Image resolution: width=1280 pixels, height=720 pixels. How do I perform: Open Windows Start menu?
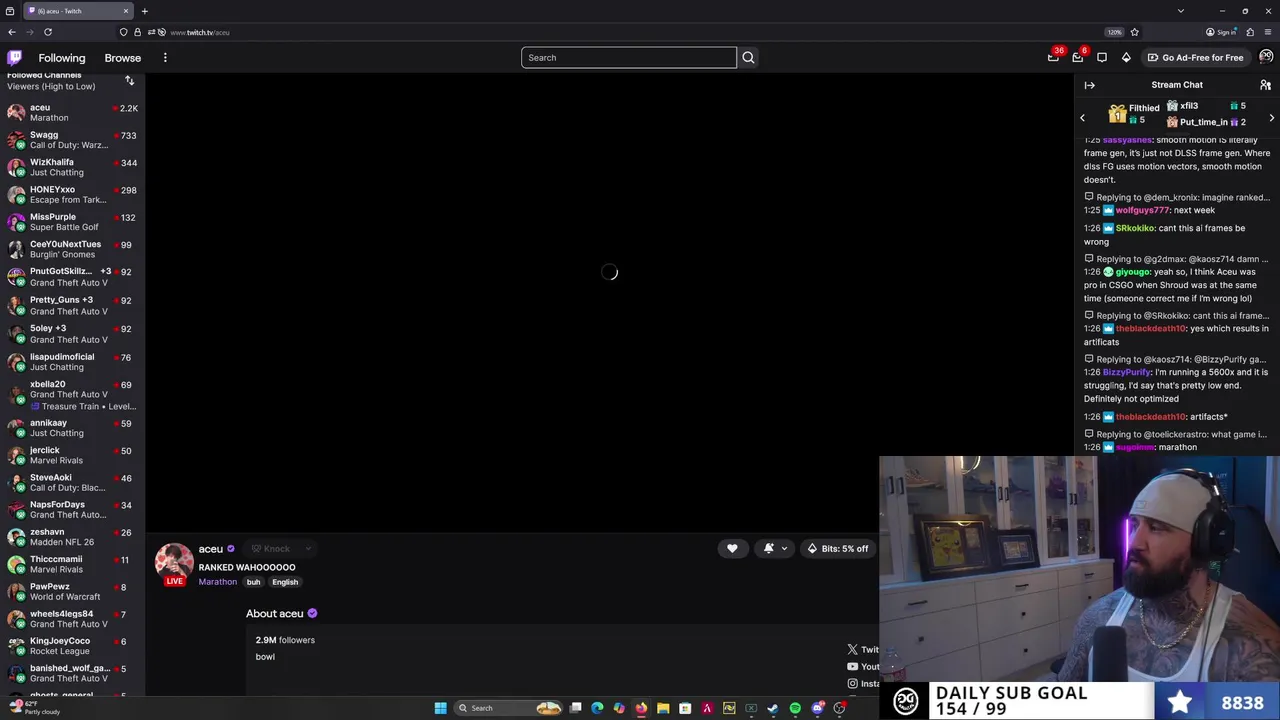(440, 708)
